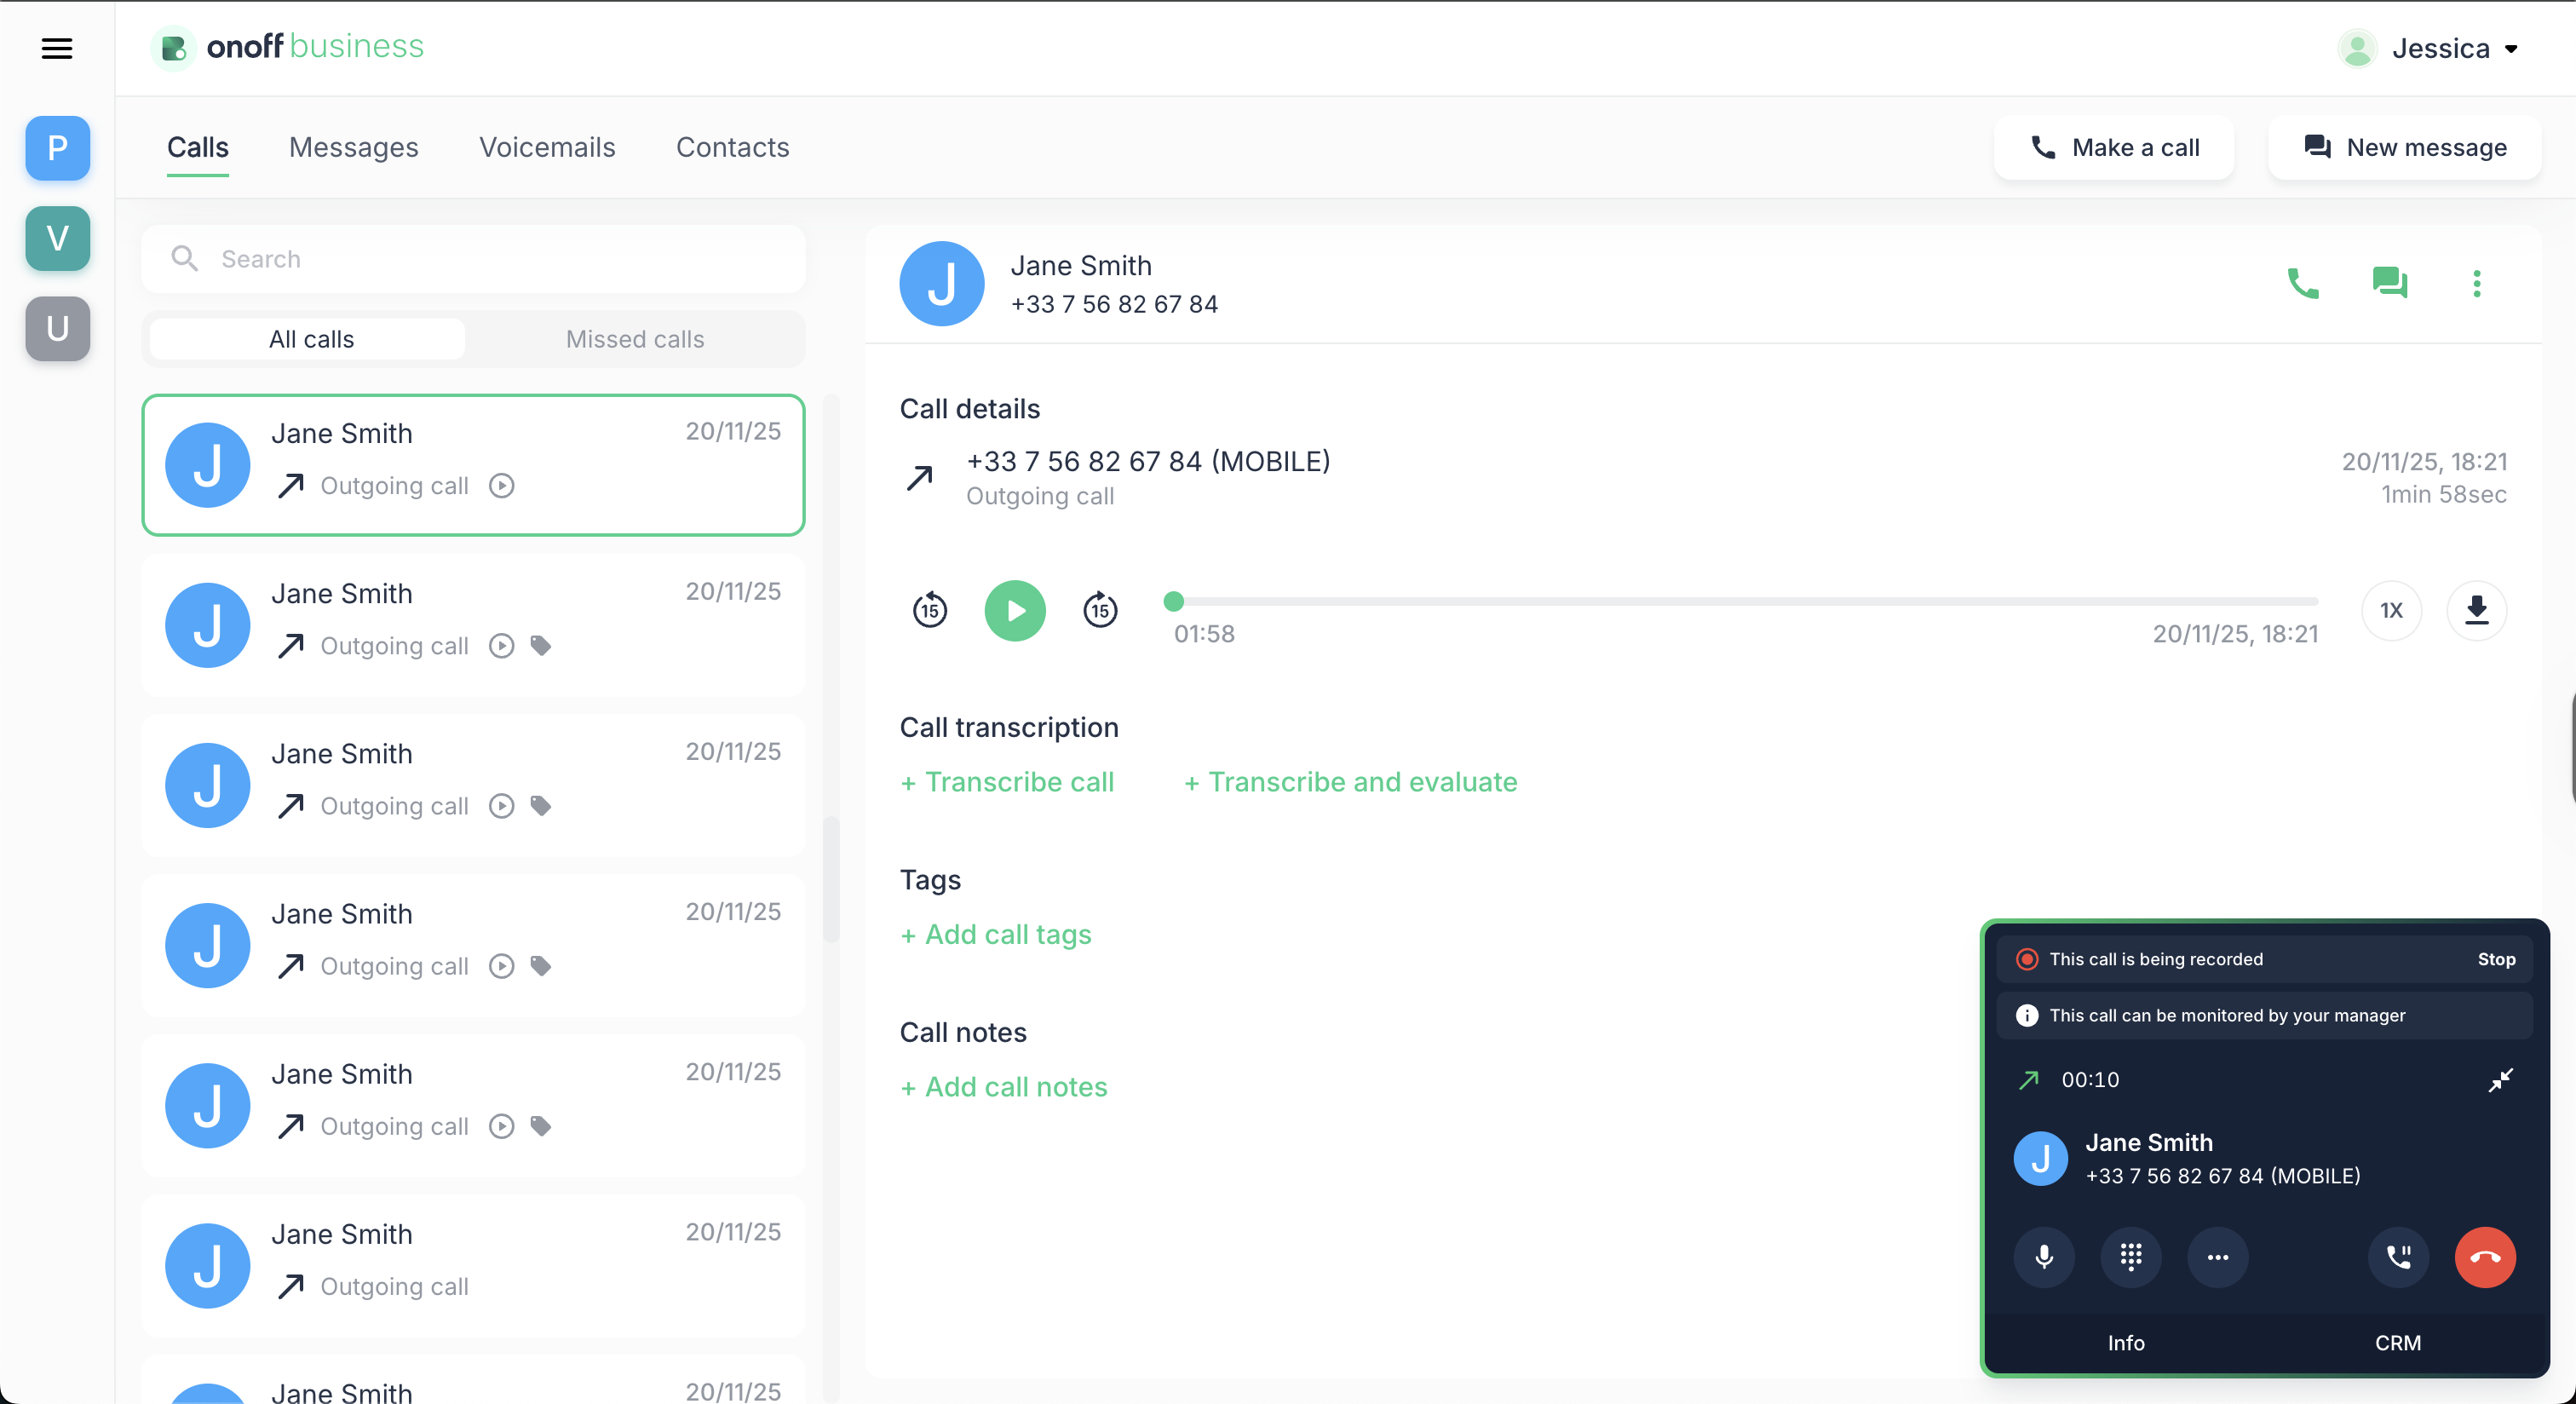Click Jessica's profile avatar

[x=2357, y=48]
